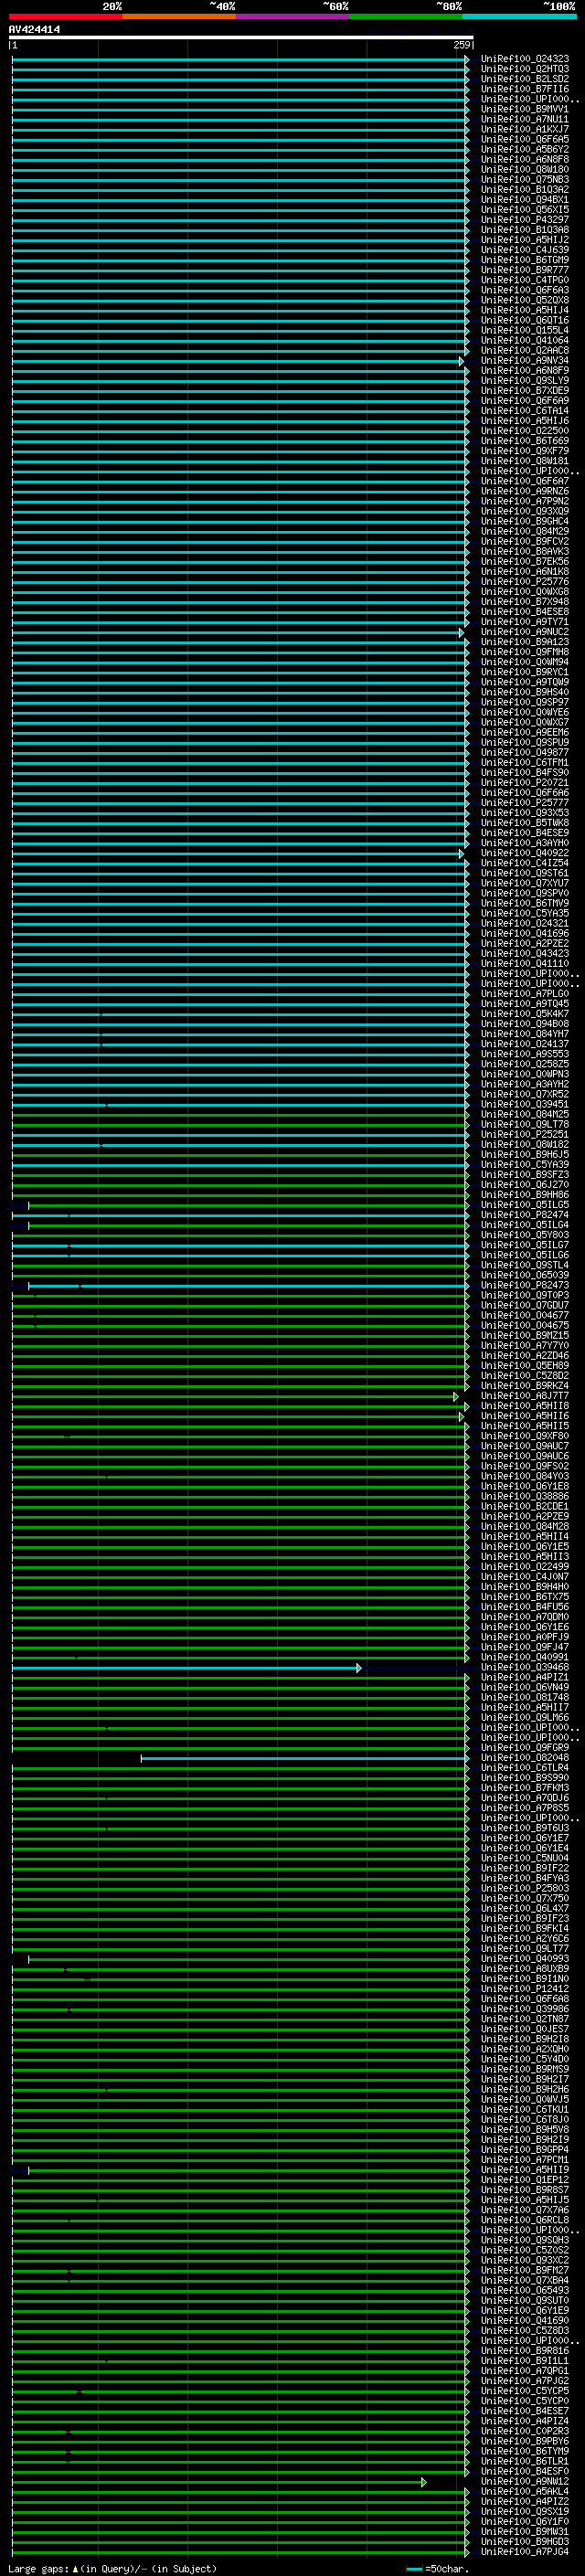The width and height of the screenshot is (585, 2576).
Task: Click the UniRef100_Q9XF80 label
Action: point(525,1436)
